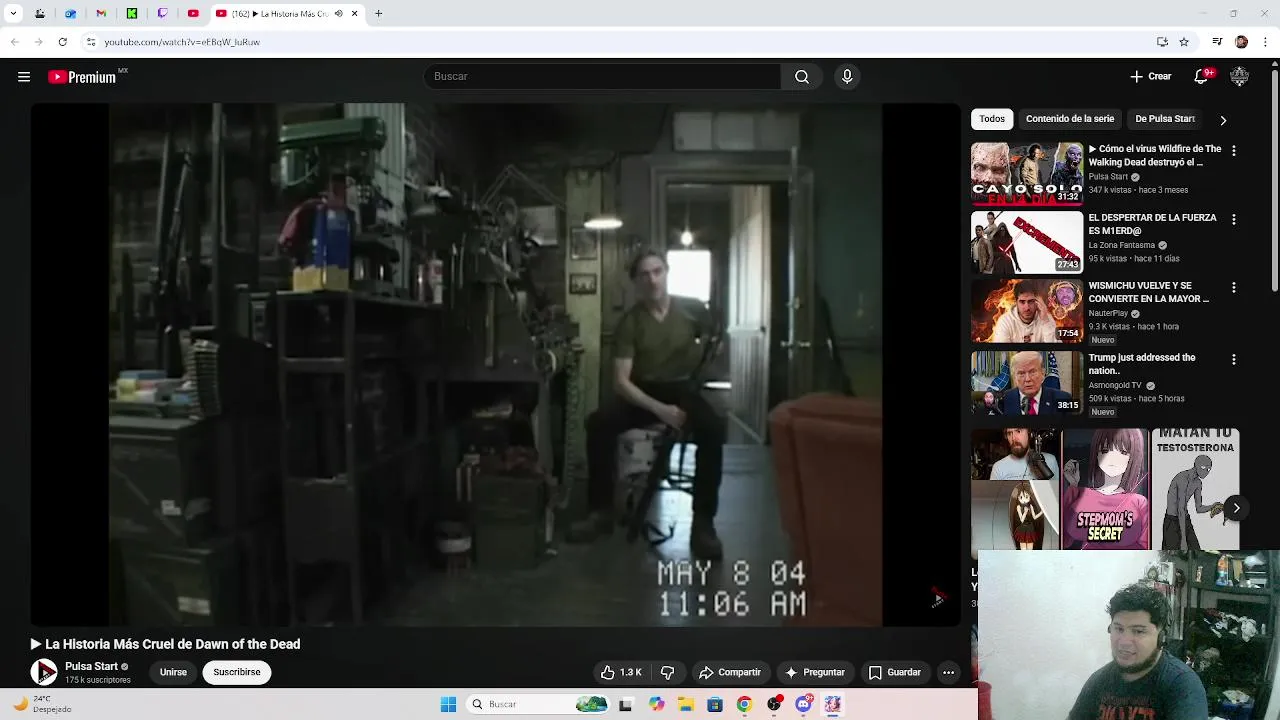Image resolution: width=1280 pixels, height=720 pixels.
Task: Open Discord from taskbar
Action: 803,705
